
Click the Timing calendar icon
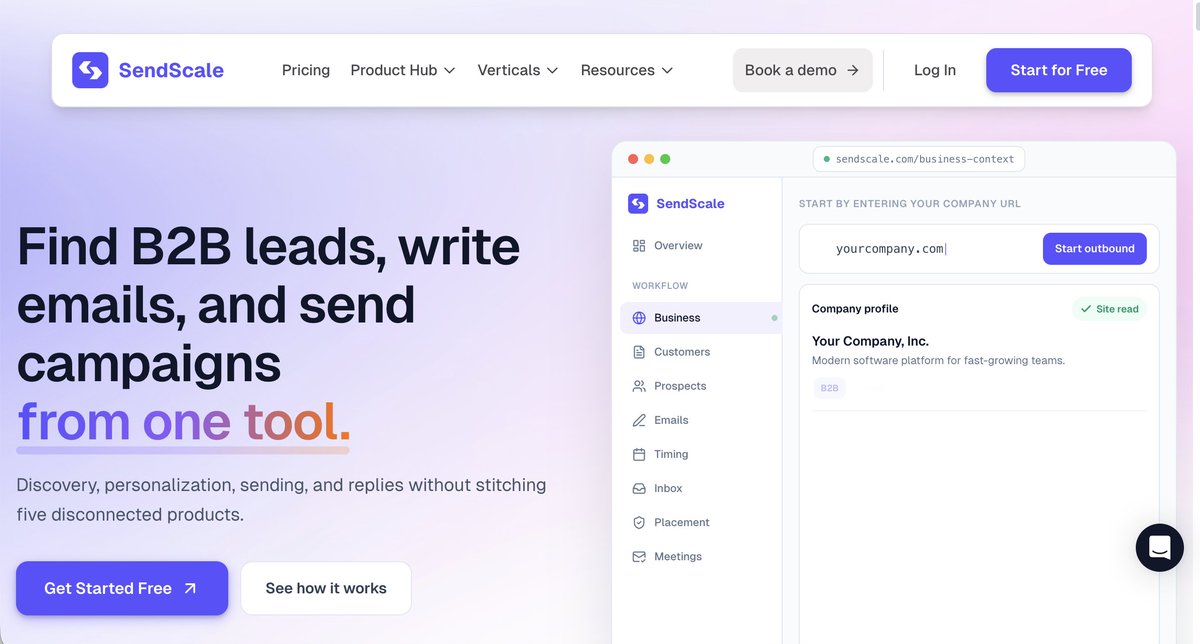(x=639, y=454)
